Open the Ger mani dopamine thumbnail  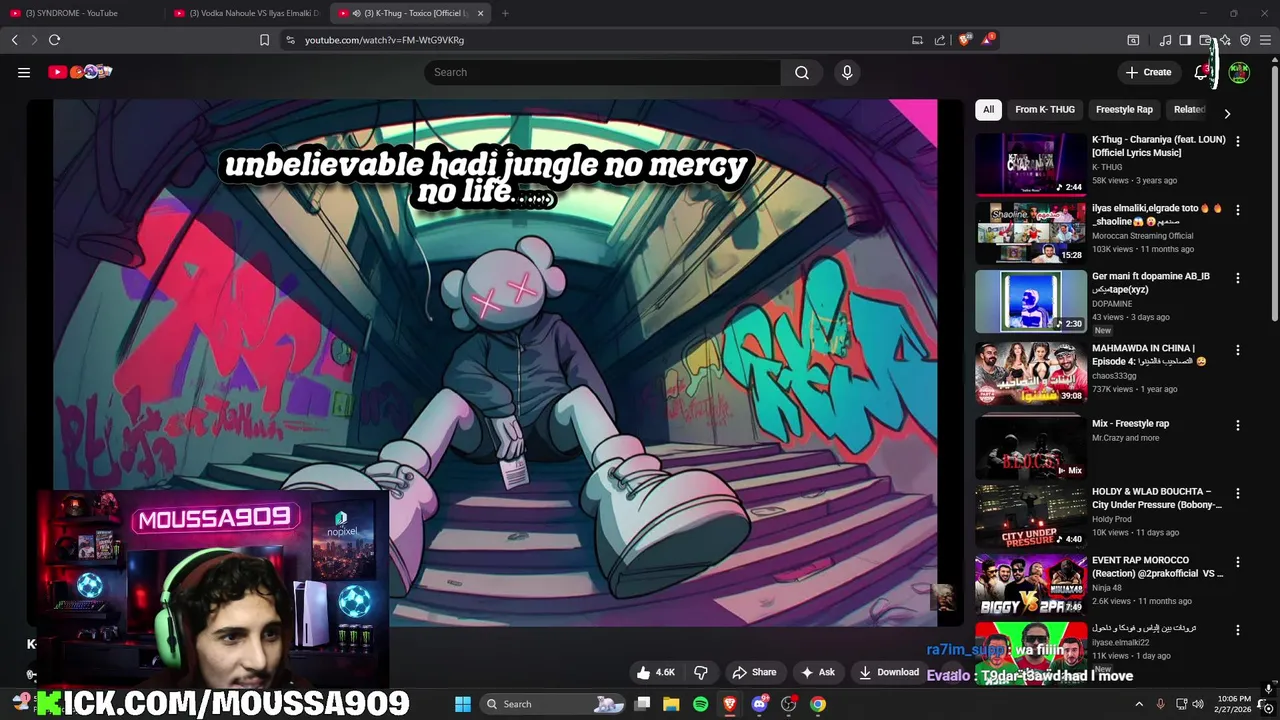pyautogui.click(x=1030, y=301)
